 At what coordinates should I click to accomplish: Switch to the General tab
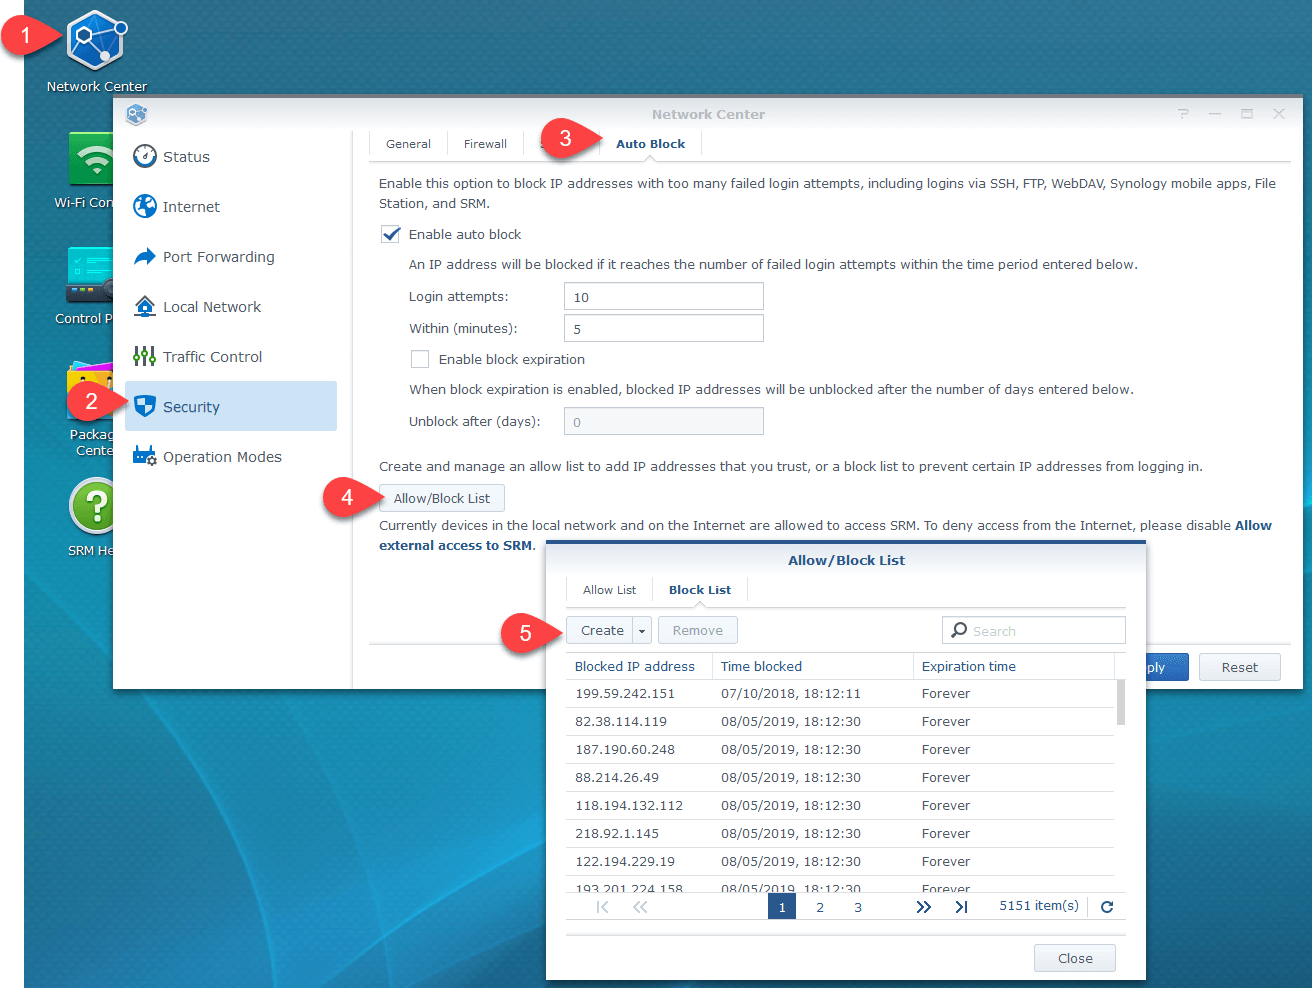[408, 144]
